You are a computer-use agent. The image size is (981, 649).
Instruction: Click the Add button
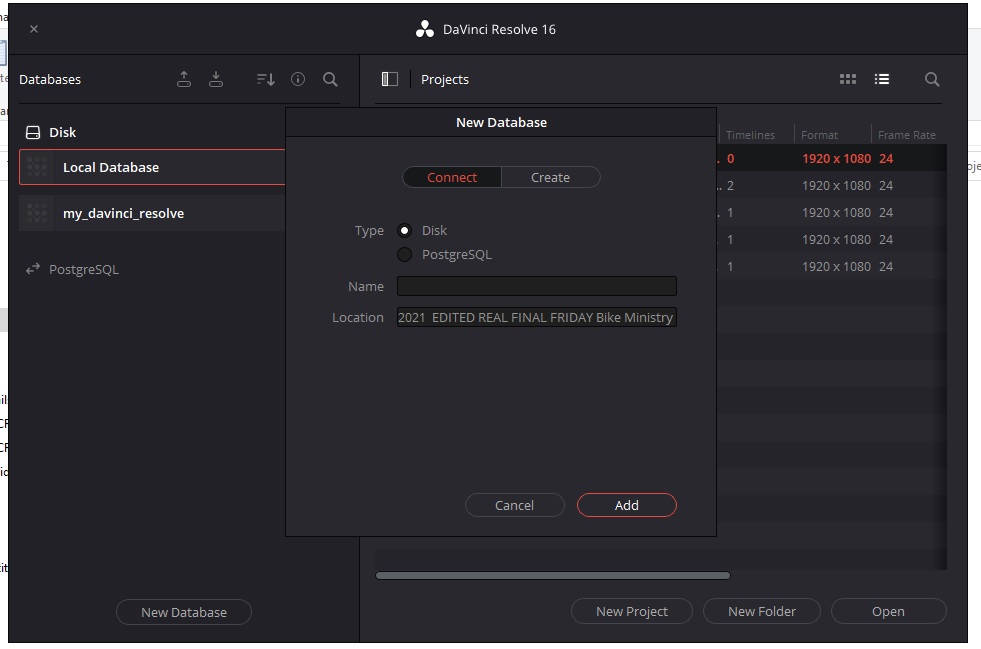[x=627, y=505]
